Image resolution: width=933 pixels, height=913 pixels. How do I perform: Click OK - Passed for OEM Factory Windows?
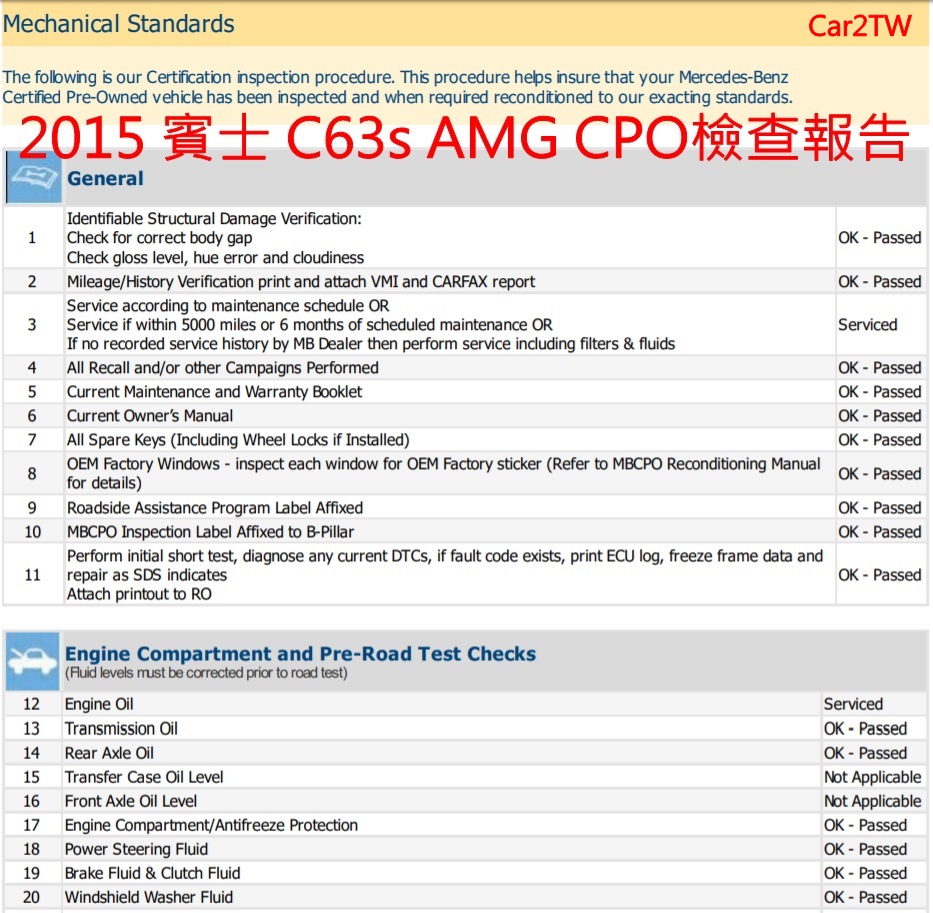point(879,474)
